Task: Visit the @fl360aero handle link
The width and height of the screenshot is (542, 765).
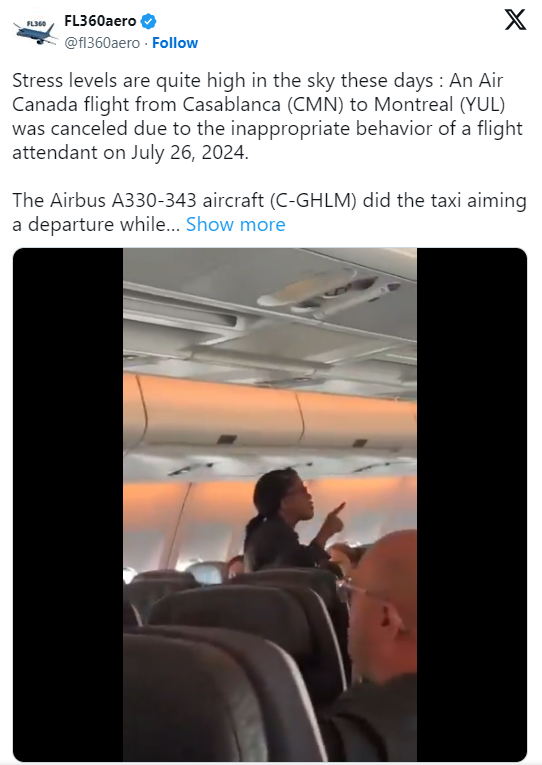Action: click(x=102, y=43)
